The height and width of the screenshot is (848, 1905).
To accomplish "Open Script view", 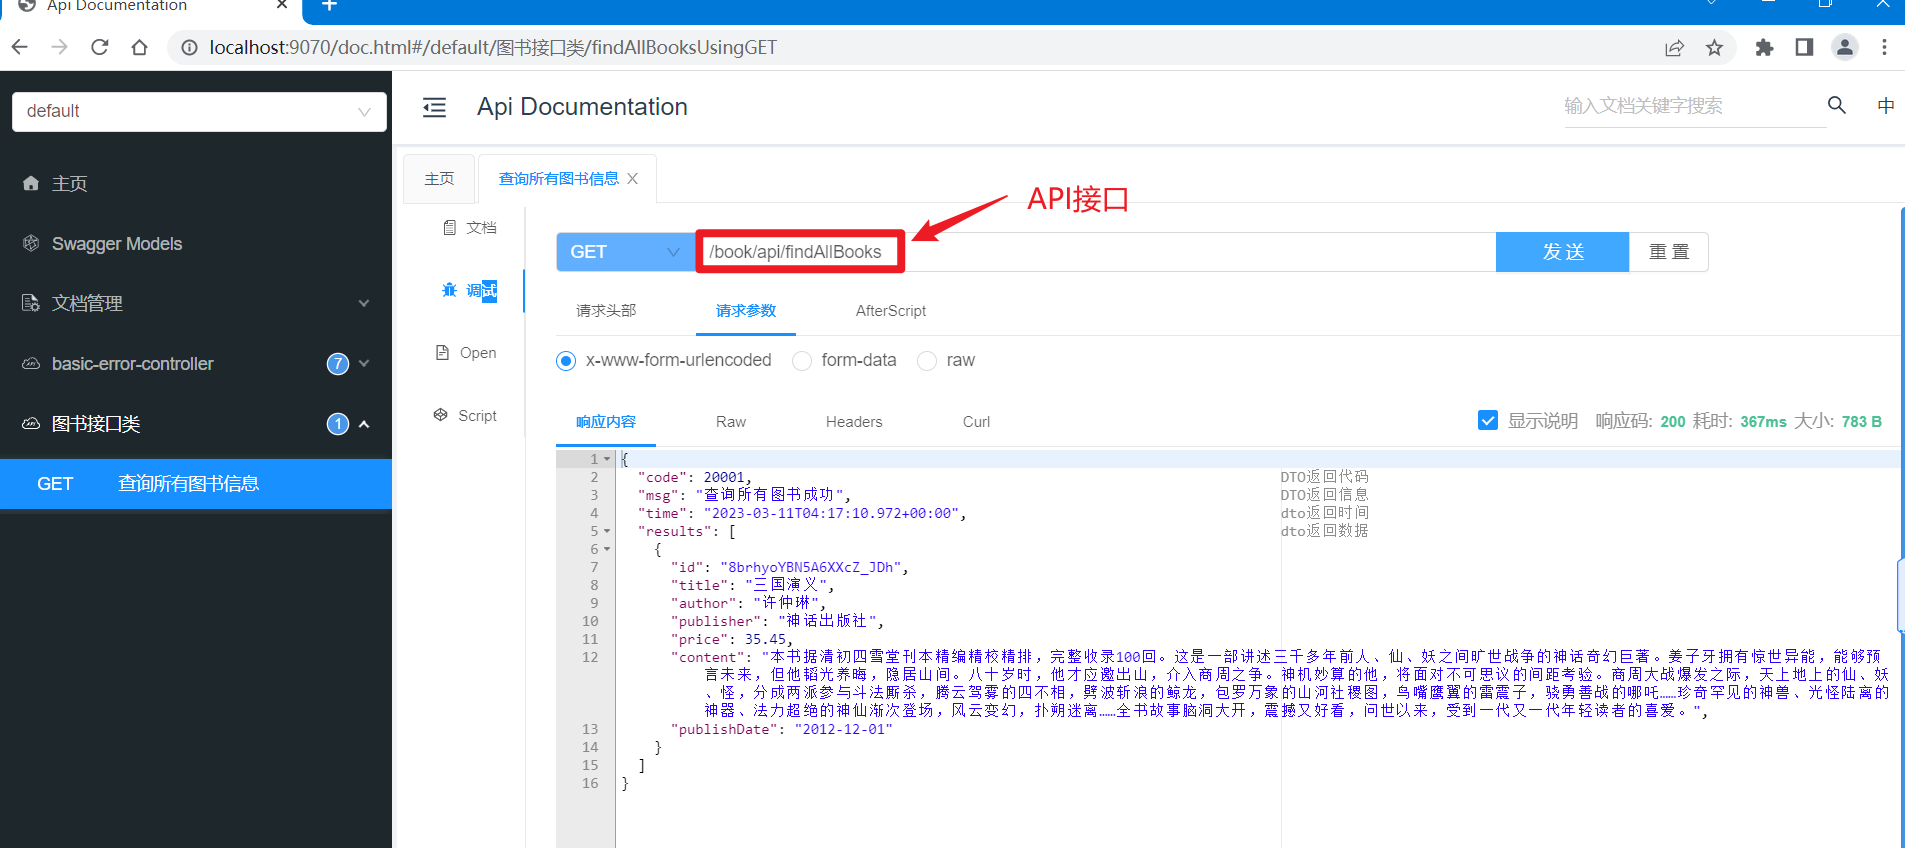I will 465,416.
